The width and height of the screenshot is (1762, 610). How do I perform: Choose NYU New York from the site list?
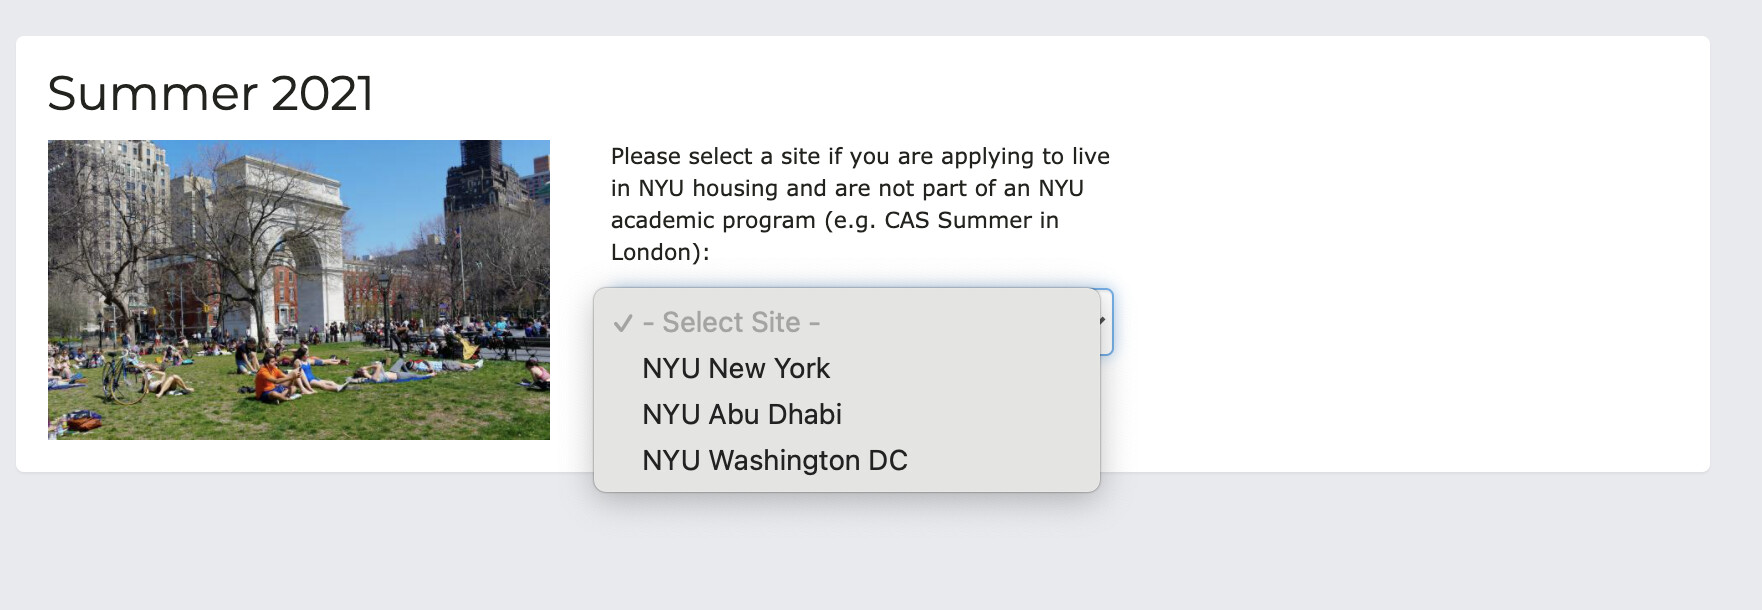[x=736, y=369]
